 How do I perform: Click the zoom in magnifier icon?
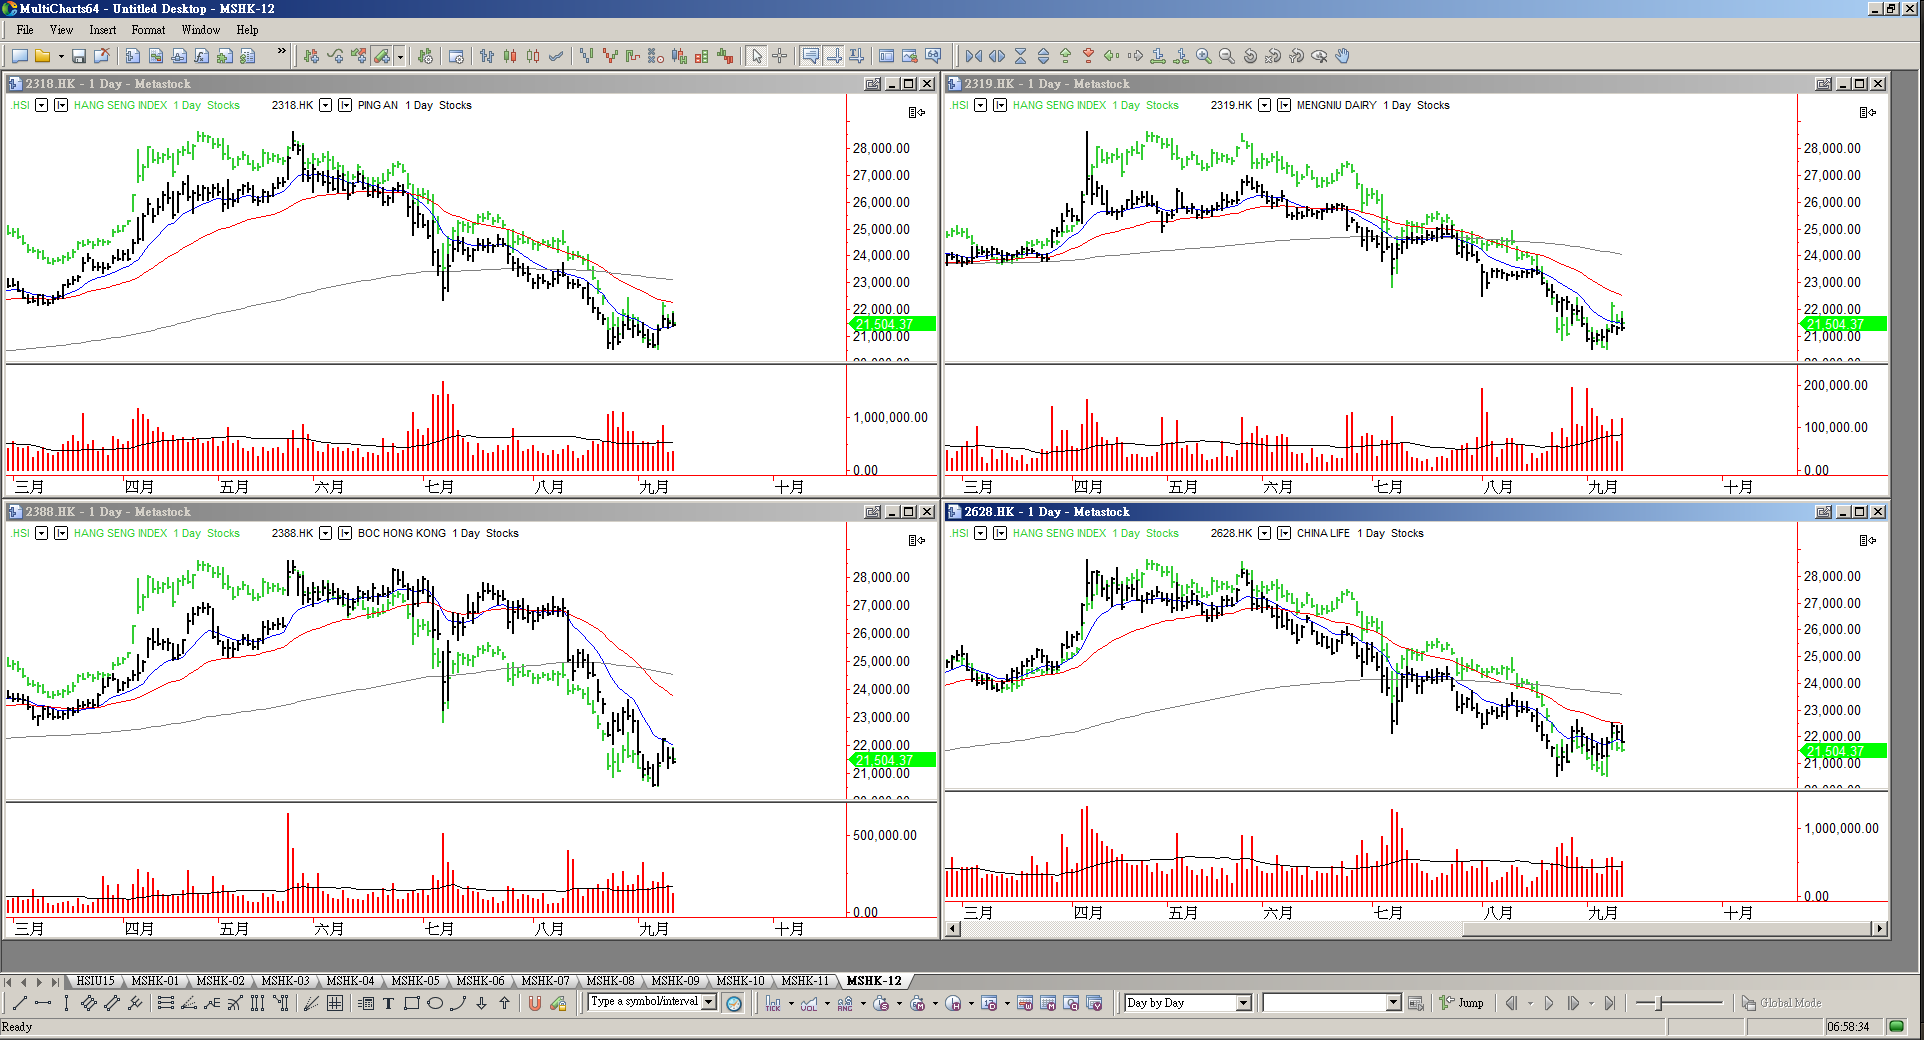[1204, 56]
